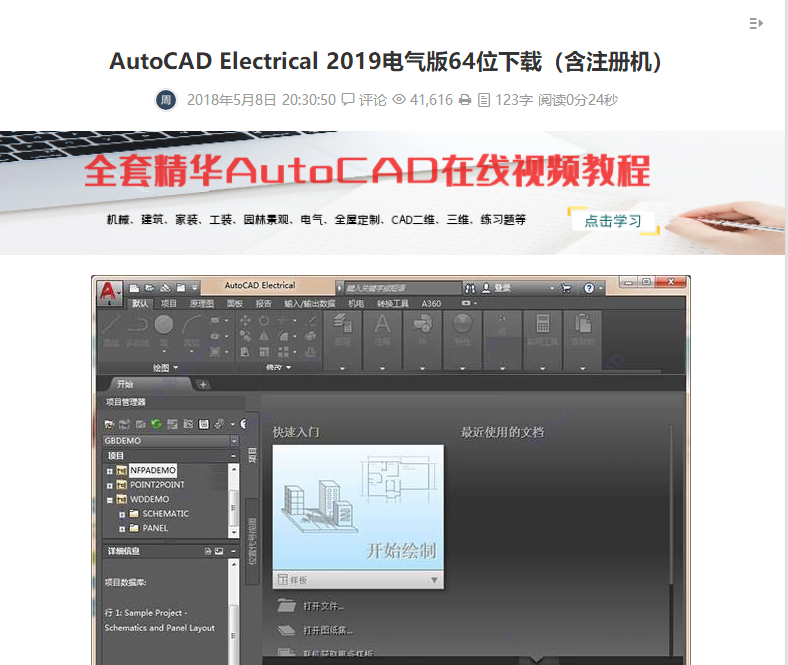This screenshot has height=665, width=788.
Task: Click the shopping cart icon in title bar
Action: click(x=567, y=288)
